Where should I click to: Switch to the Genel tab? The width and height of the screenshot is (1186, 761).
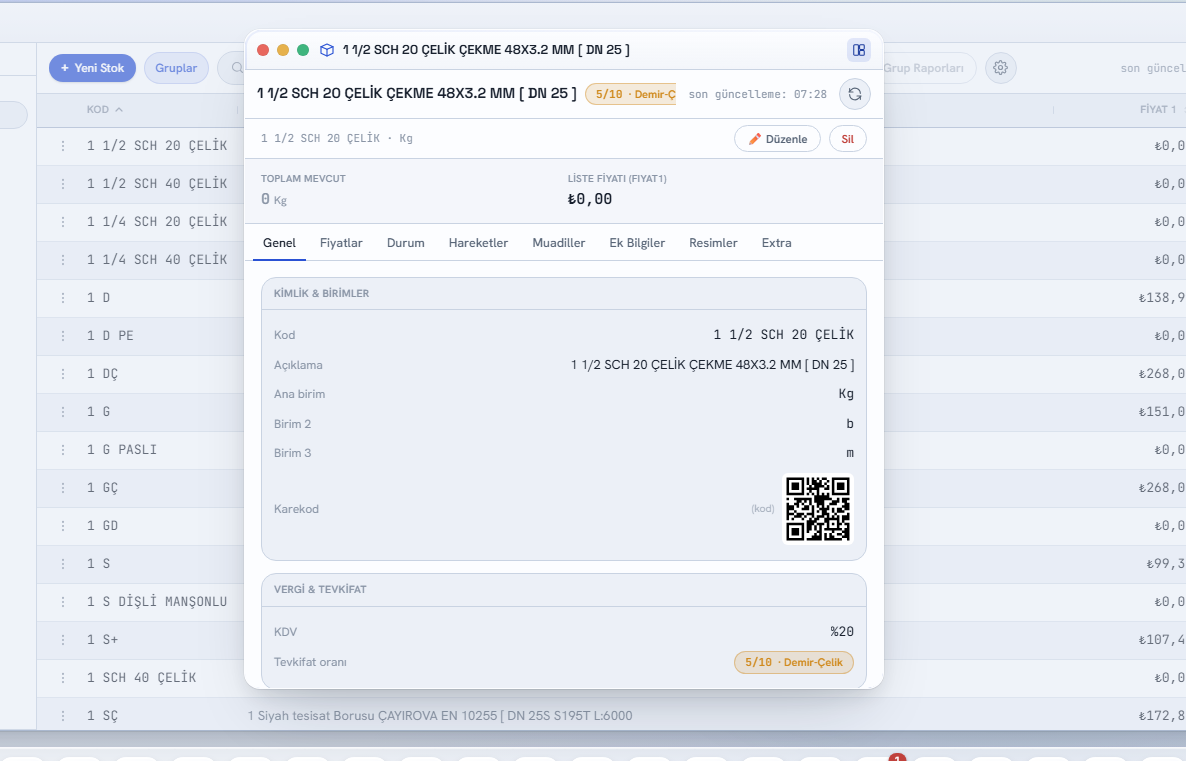(x=279, y=243)
